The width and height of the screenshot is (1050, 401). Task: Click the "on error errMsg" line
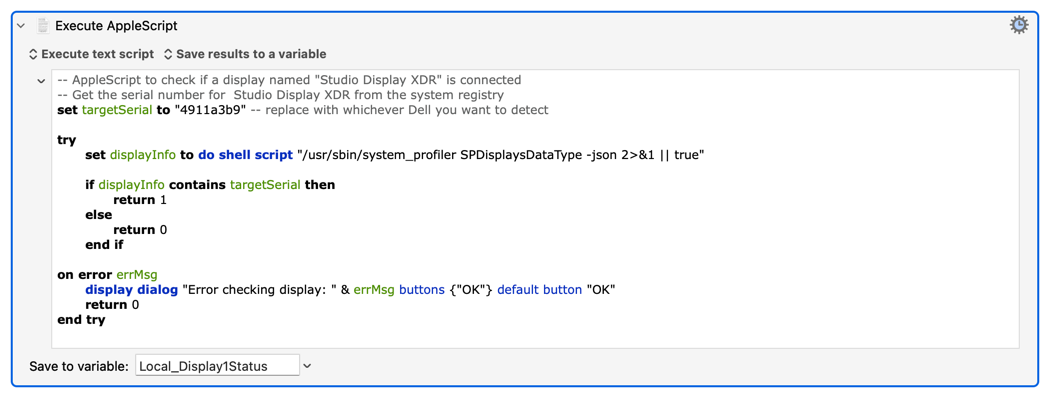point(107,274)
